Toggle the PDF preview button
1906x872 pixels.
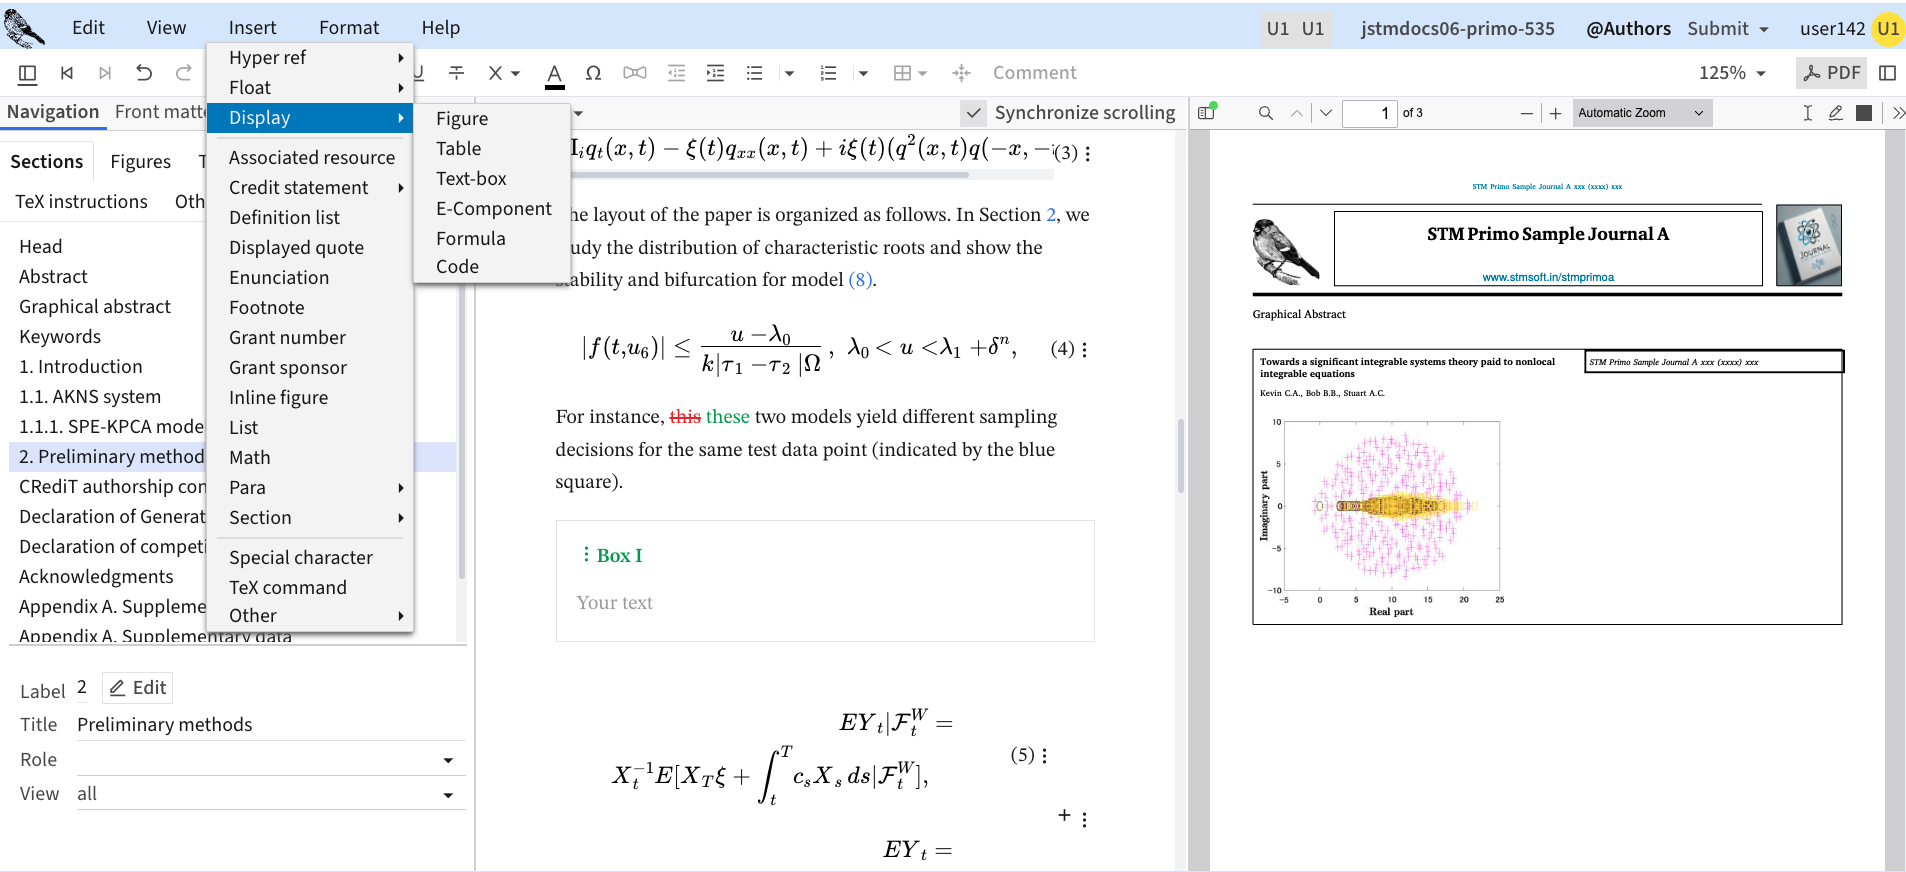coord(1832,73)
